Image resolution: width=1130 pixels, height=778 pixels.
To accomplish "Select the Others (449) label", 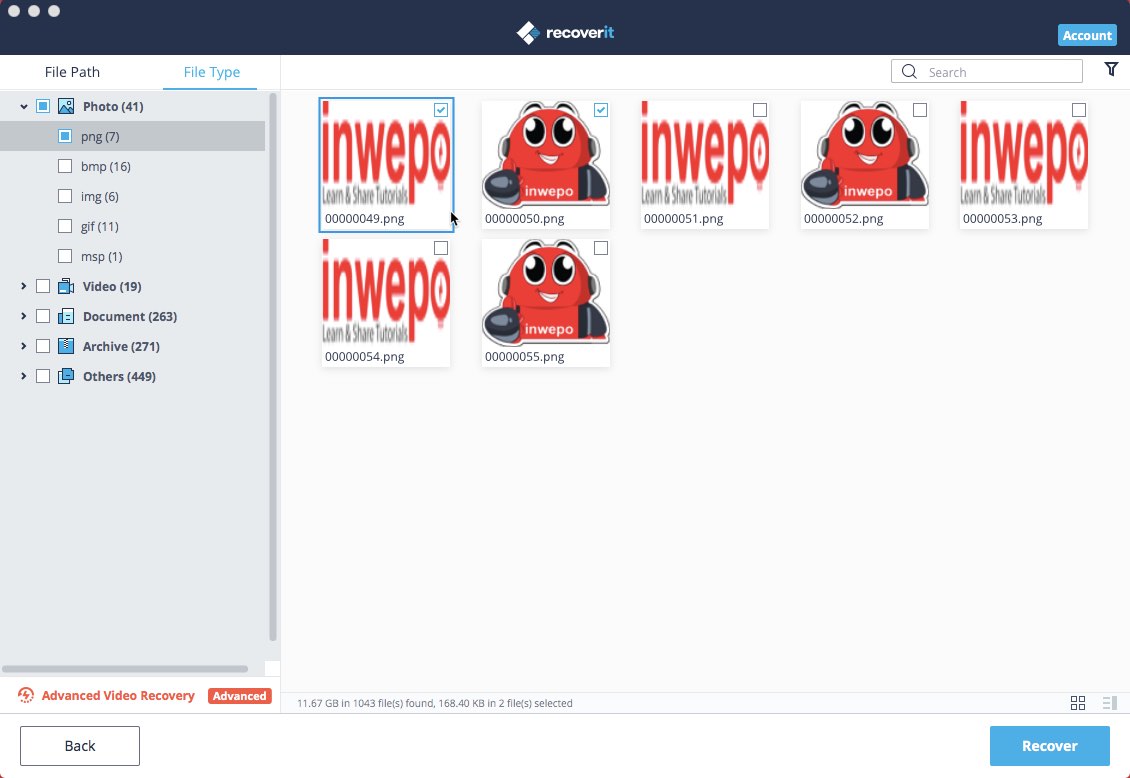I will pos(119,376).
